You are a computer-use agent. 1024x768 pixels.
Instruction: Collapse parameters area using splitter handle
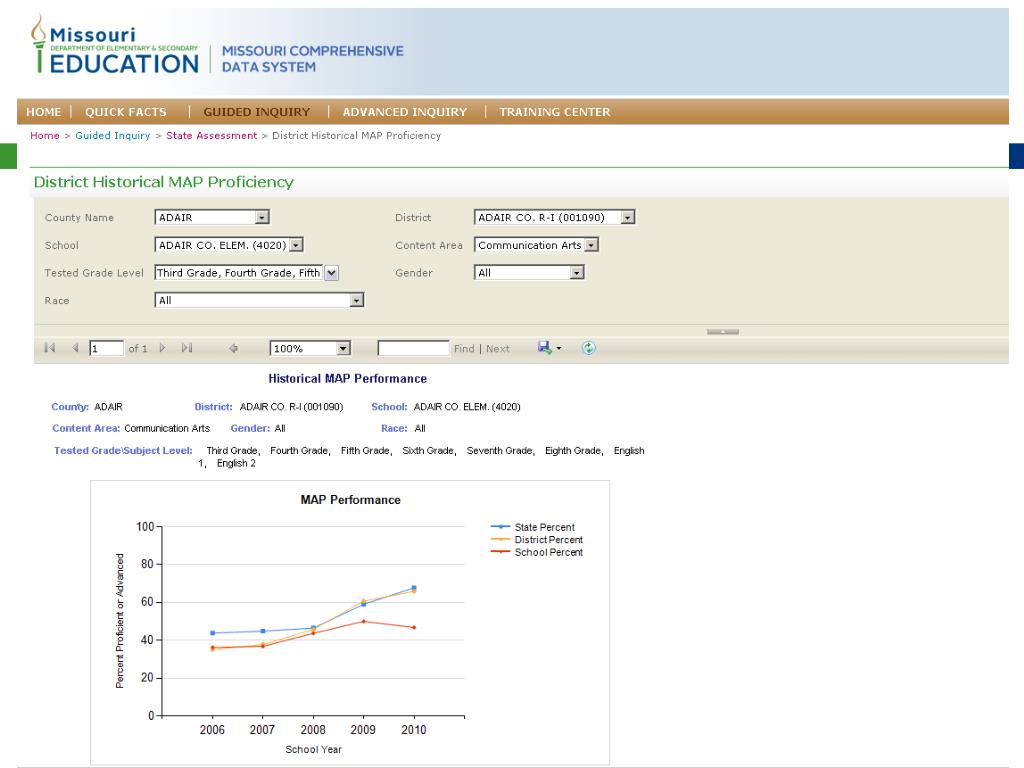coord(723,332)
